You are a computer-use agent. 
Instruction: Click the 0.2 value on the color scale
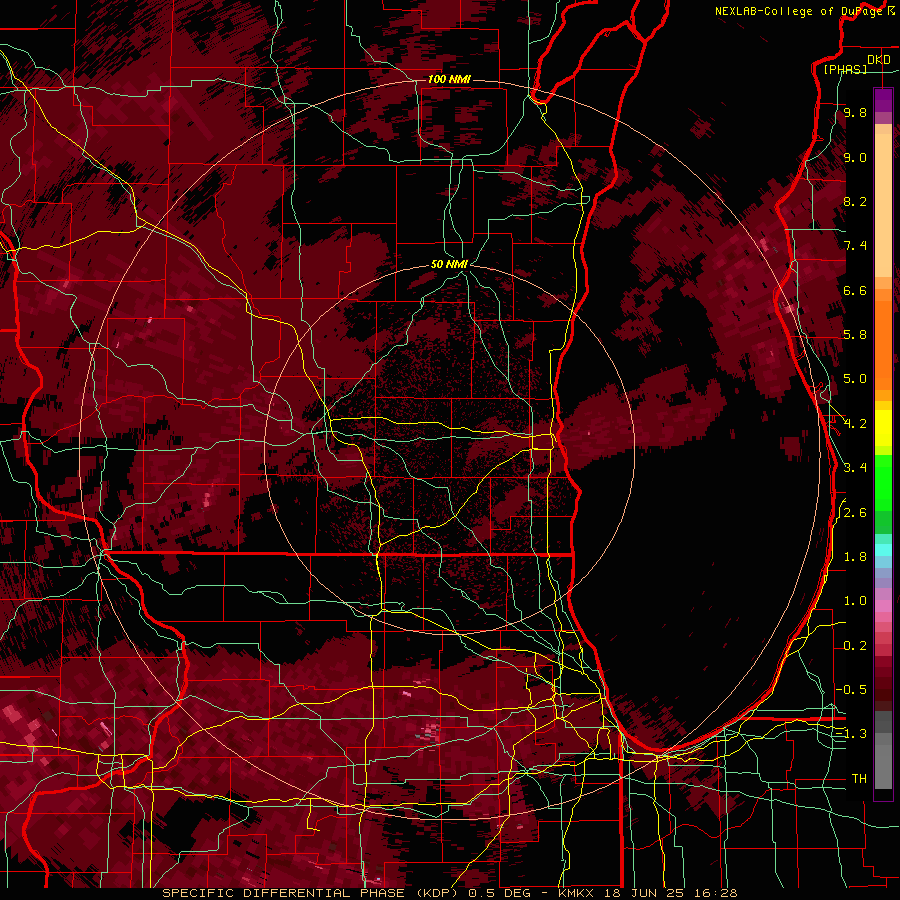click(855, 646)
